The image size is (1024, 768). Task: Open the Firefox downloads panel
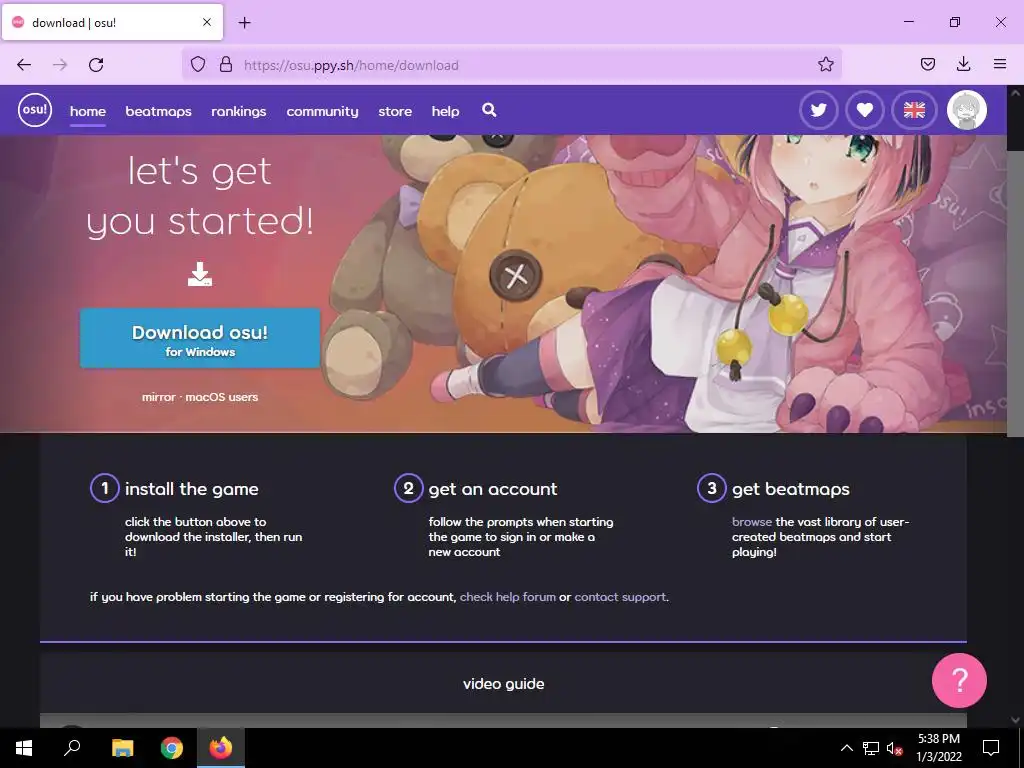tap(963, 64)
